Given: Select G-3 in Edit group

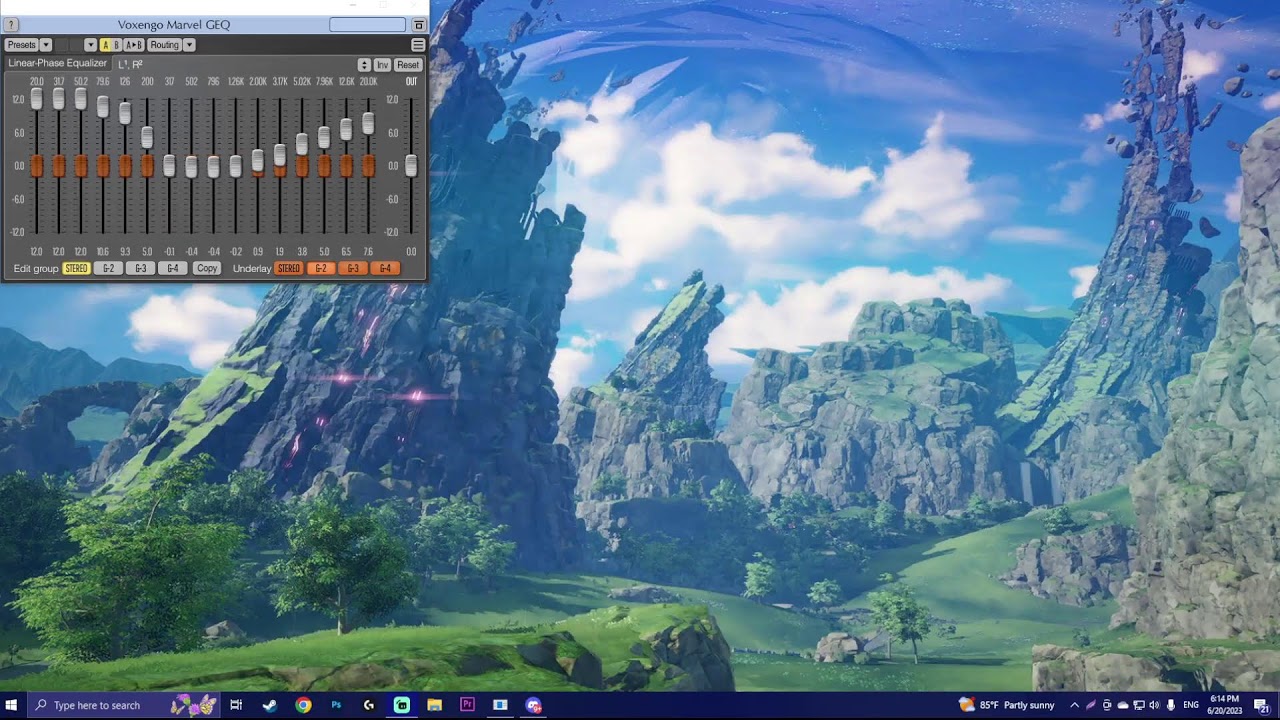Looking at the screenshot, I should coord(141,268).
